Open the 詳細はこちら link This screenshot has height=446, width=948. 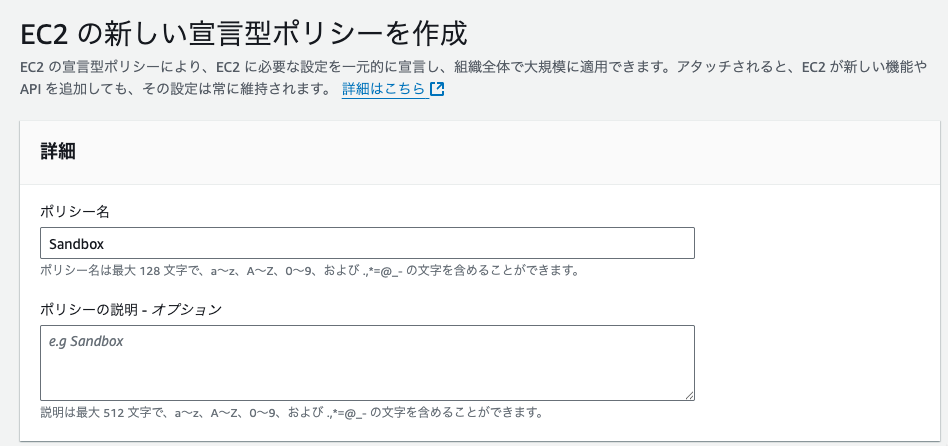(384, 89)
